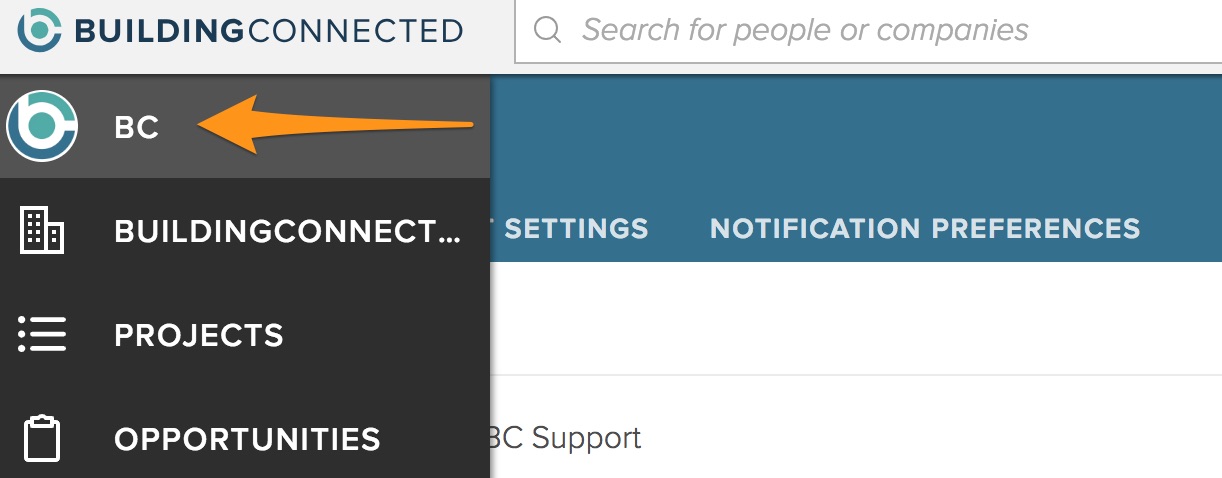Click the Projects list icon
Screen dimensions: 1222x478
click(42, 334)
